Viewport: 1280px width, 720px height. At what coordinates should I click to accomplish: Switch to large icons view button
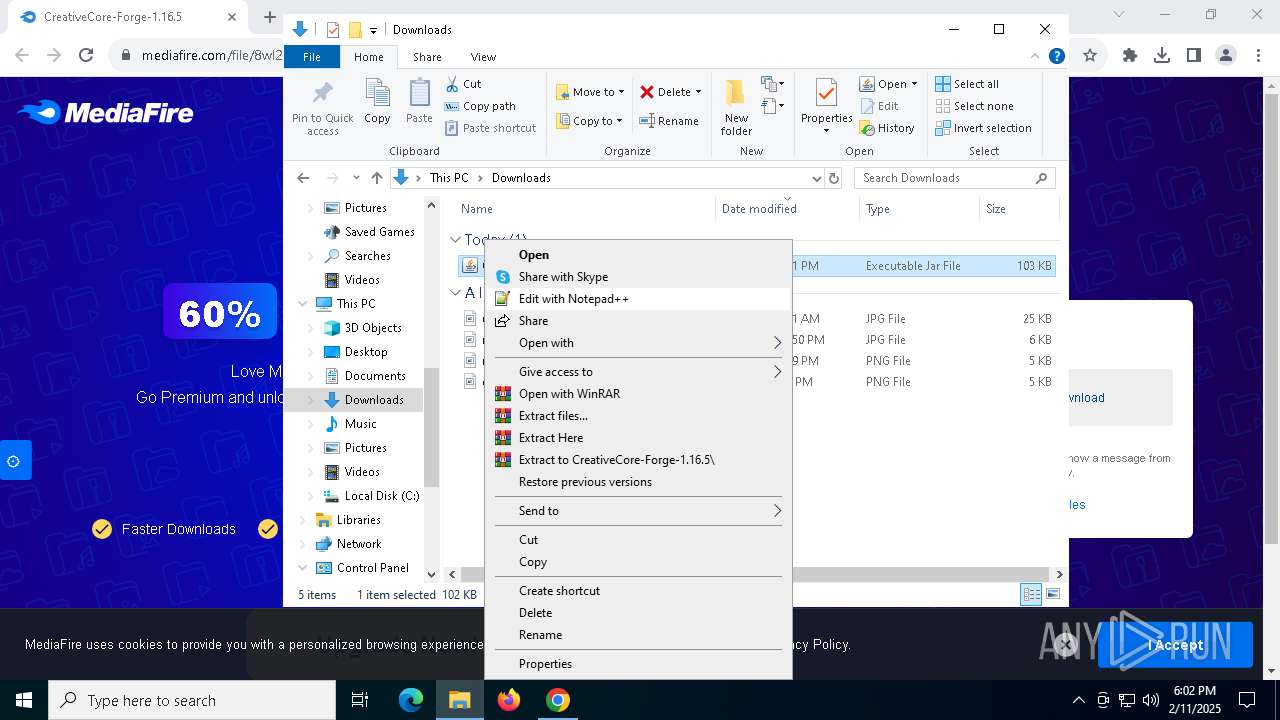click(1052, 595)
